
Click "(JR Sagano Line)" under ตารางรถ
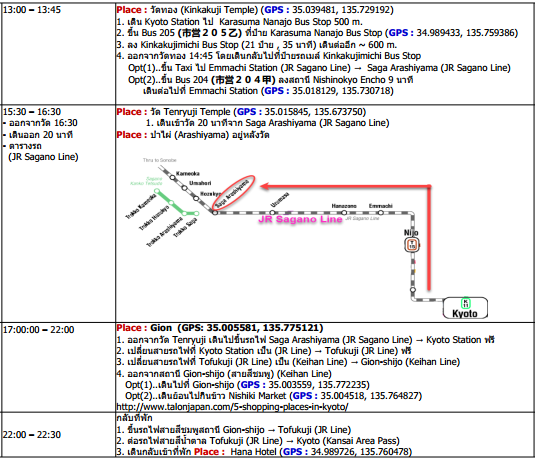pos(43,157)
